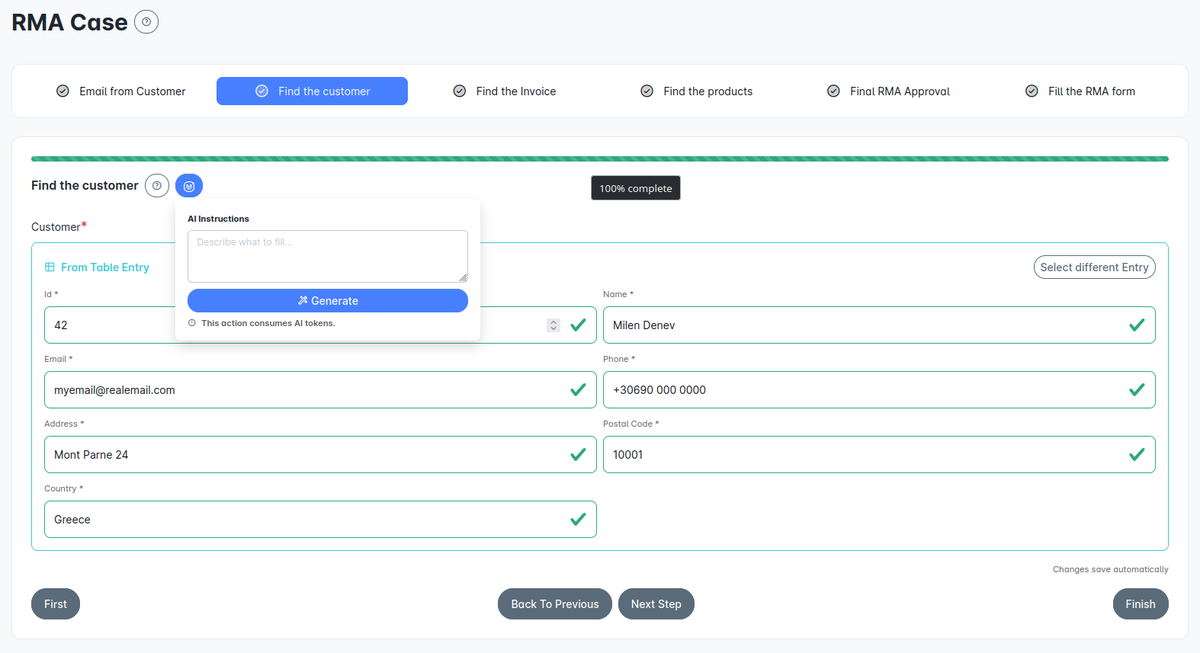
Task: Focus the Phone field with +30690 000 0000
Action: 879,390
